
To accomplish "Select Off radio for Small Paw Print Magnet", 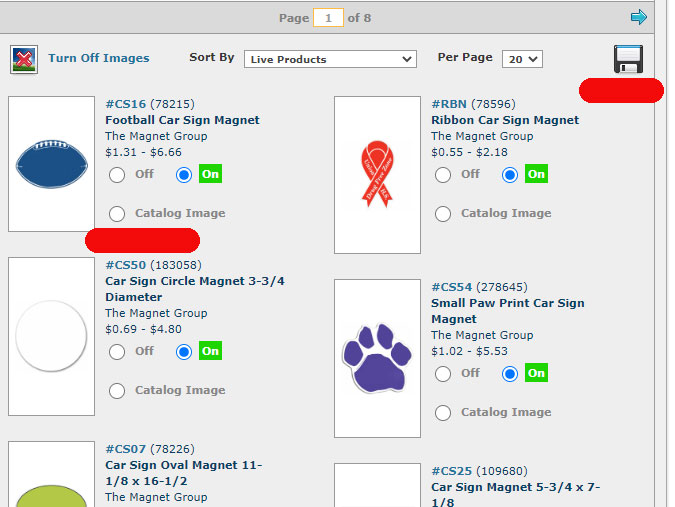I will tap(443, 374).
